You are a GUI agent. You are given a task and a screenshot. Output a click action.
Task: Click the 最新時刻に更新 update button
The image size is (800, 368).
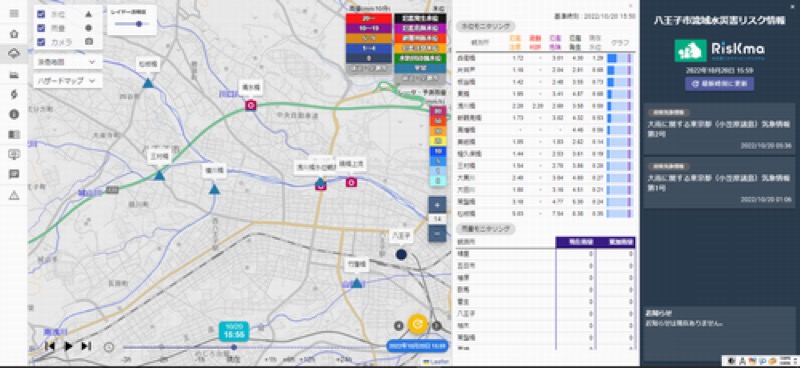pyautogui.click(x=719, y=84)
